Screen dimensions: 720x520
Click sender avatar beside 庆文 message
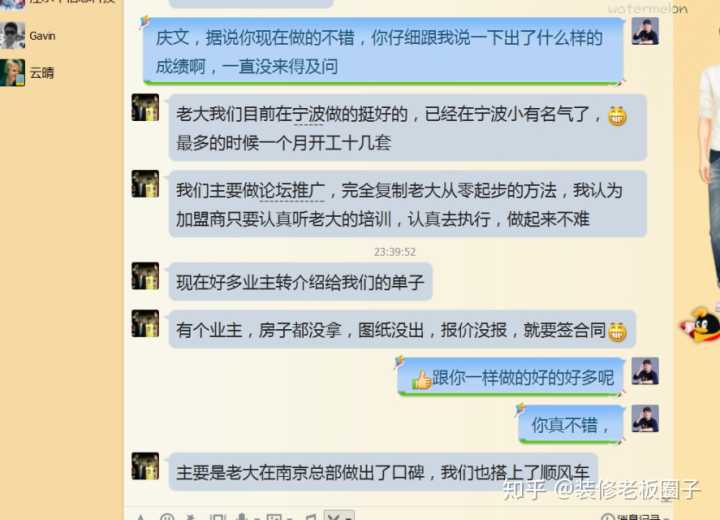[645, 31]
